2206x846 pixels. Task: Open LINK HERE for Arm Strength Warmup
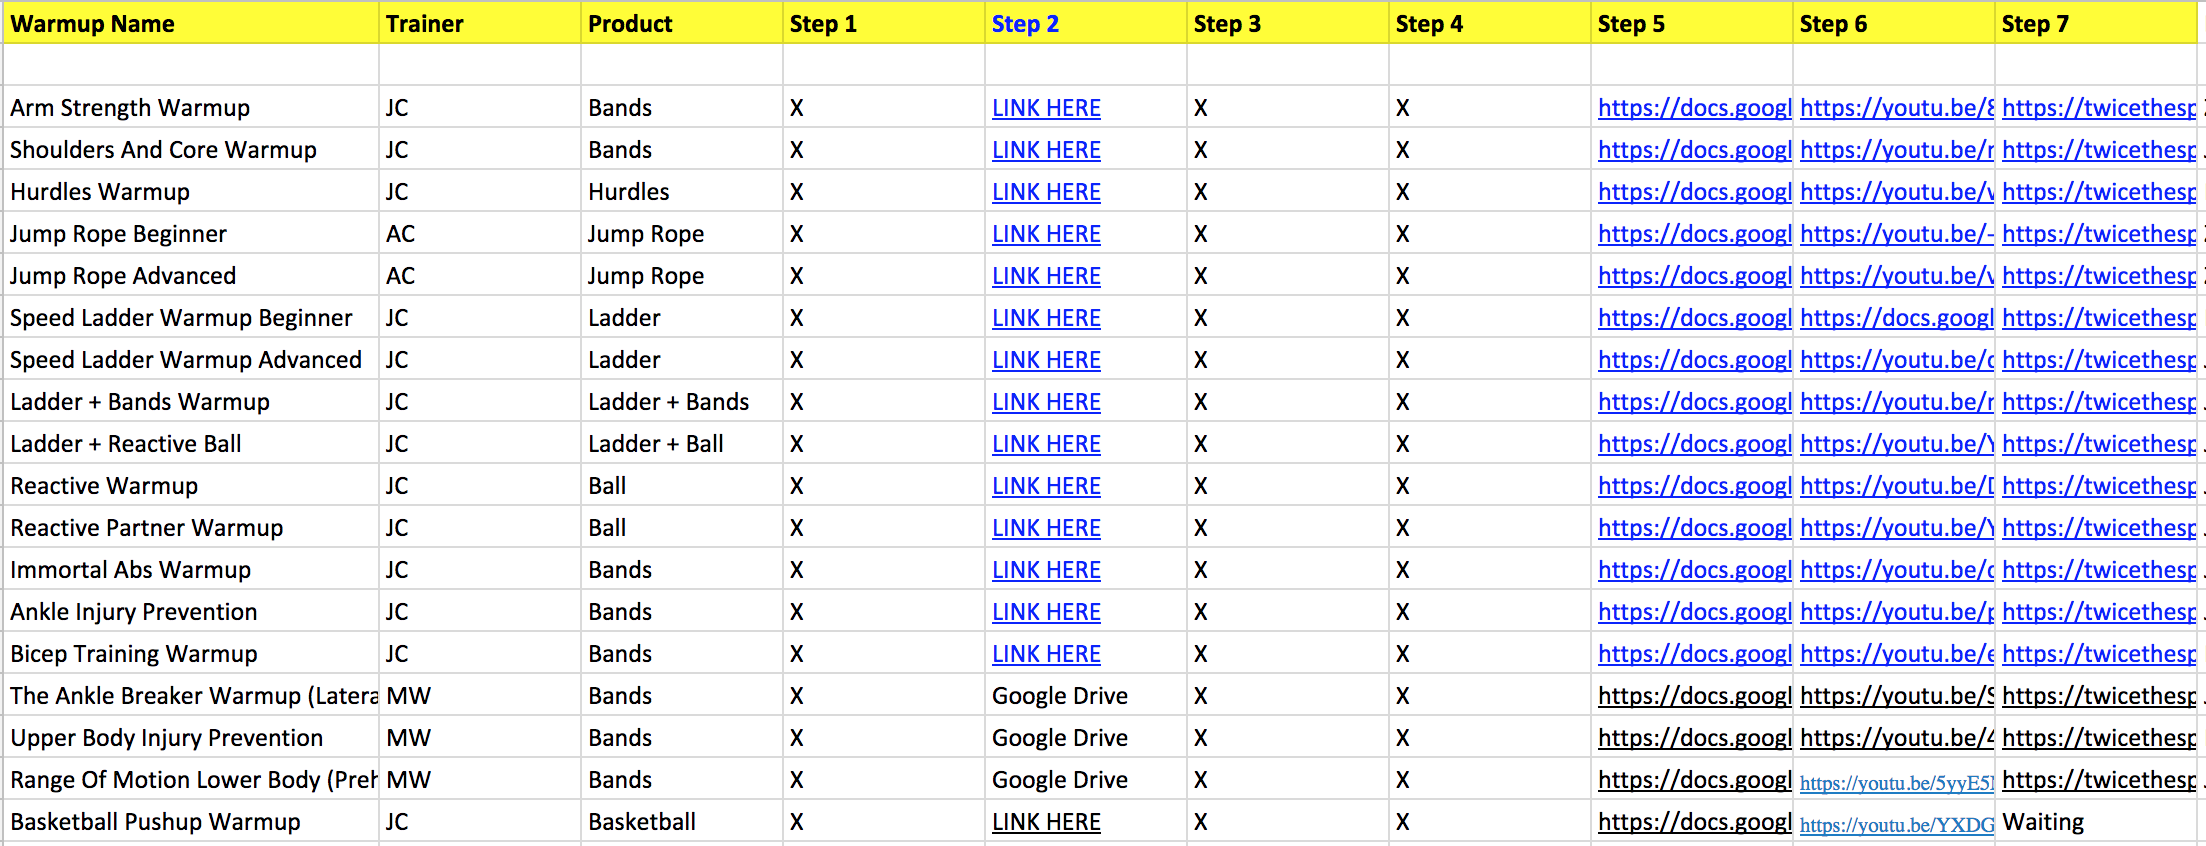[1046, 108]
